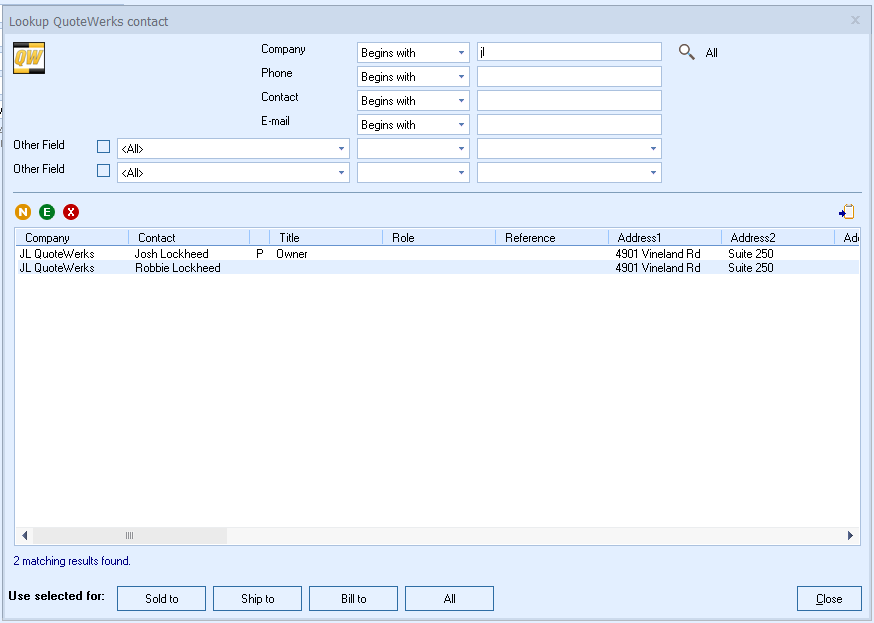Click the E-mail search text field
Viewport: 874px width, 623px height.
pyautogui.click(x=569, y=125)
